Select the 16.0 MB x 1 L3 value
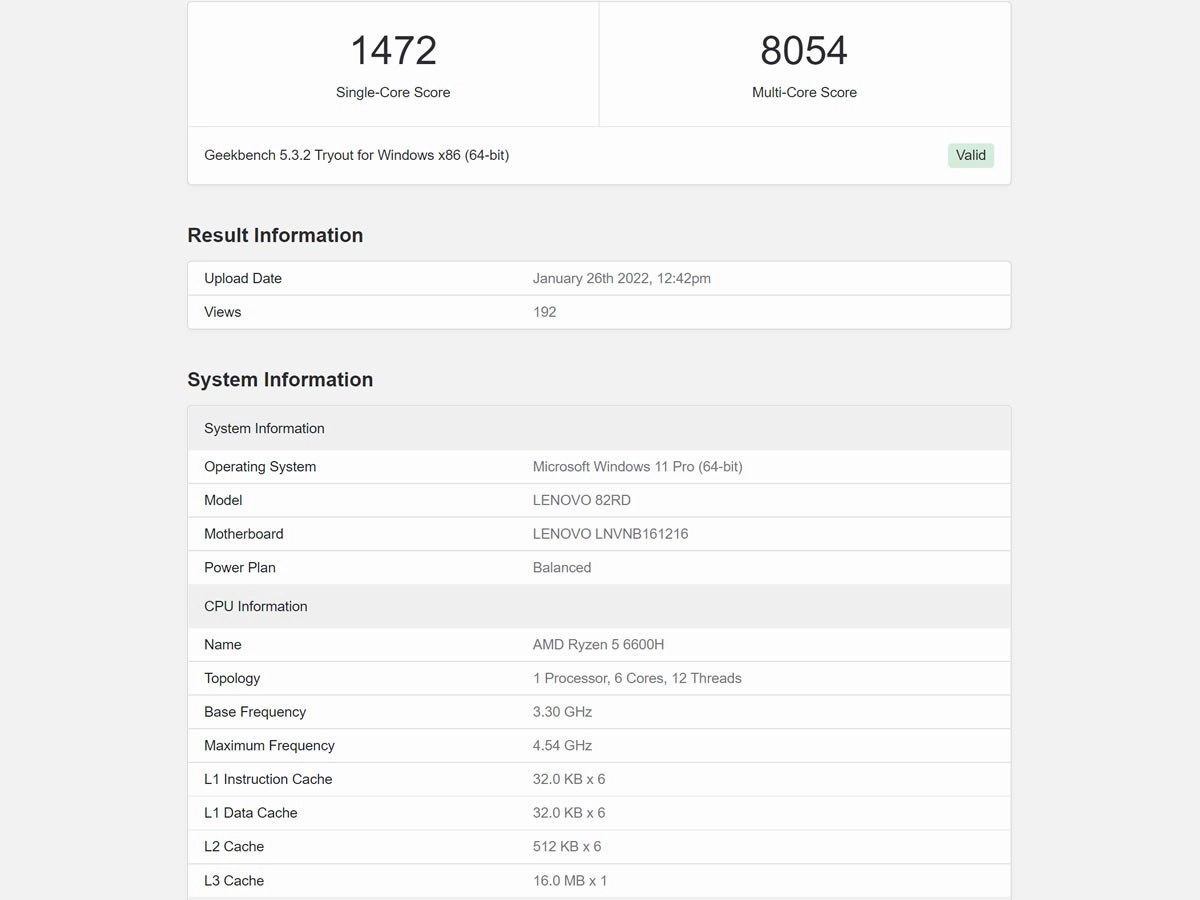1200x900 pixels. tap(570, 881)
